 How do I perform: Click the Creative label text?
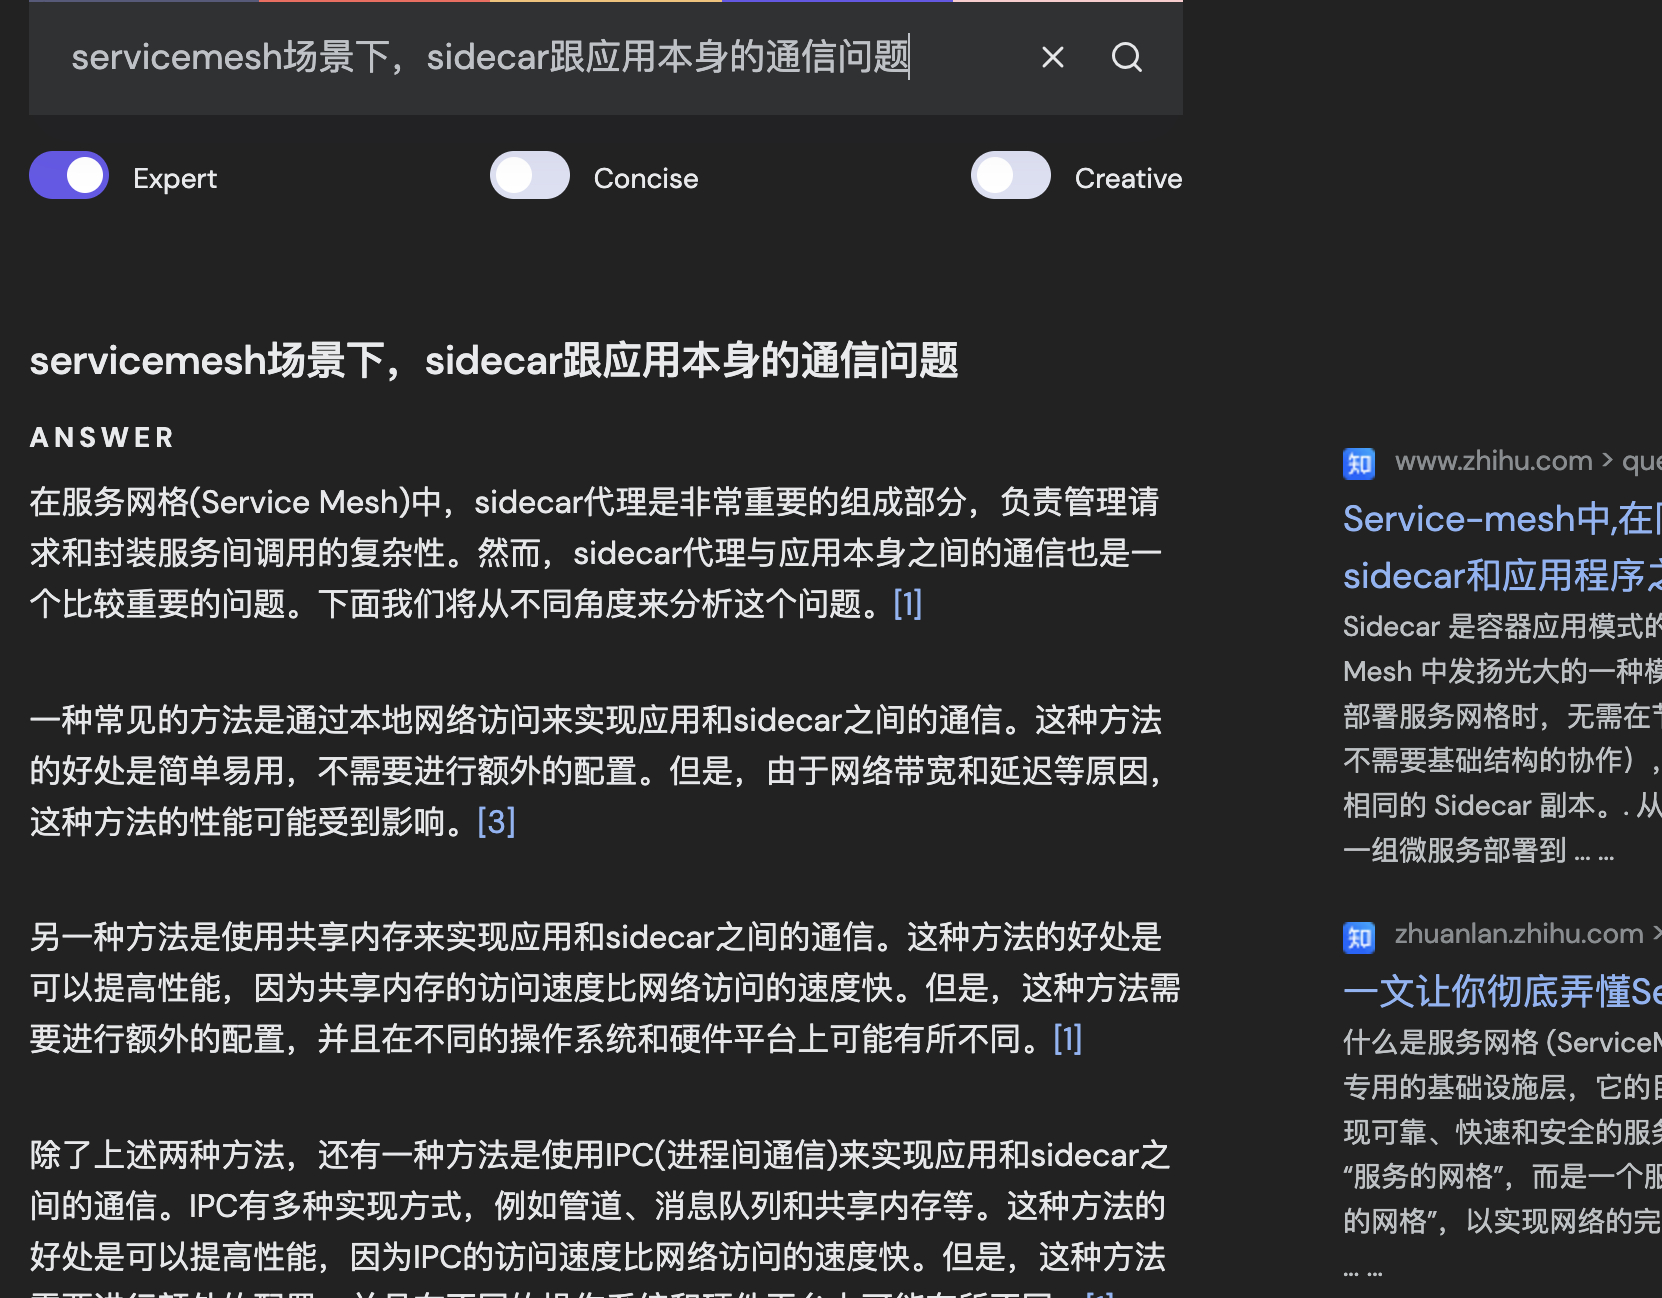1128,179
